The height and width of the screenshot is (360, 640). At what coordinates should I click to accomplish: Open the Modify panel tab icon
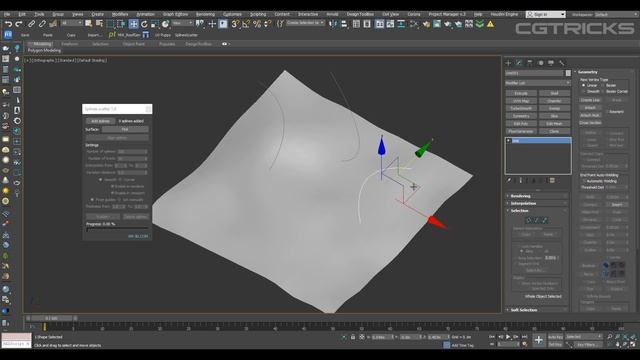point(519,63)
